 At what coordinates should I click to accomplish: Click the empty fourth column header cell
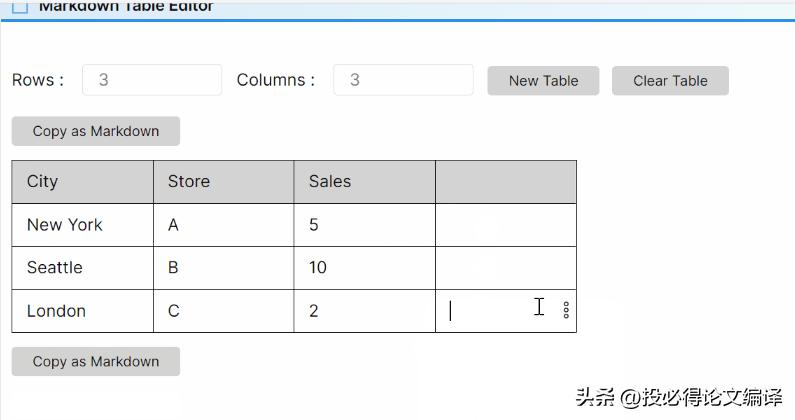tap(505, 182)
